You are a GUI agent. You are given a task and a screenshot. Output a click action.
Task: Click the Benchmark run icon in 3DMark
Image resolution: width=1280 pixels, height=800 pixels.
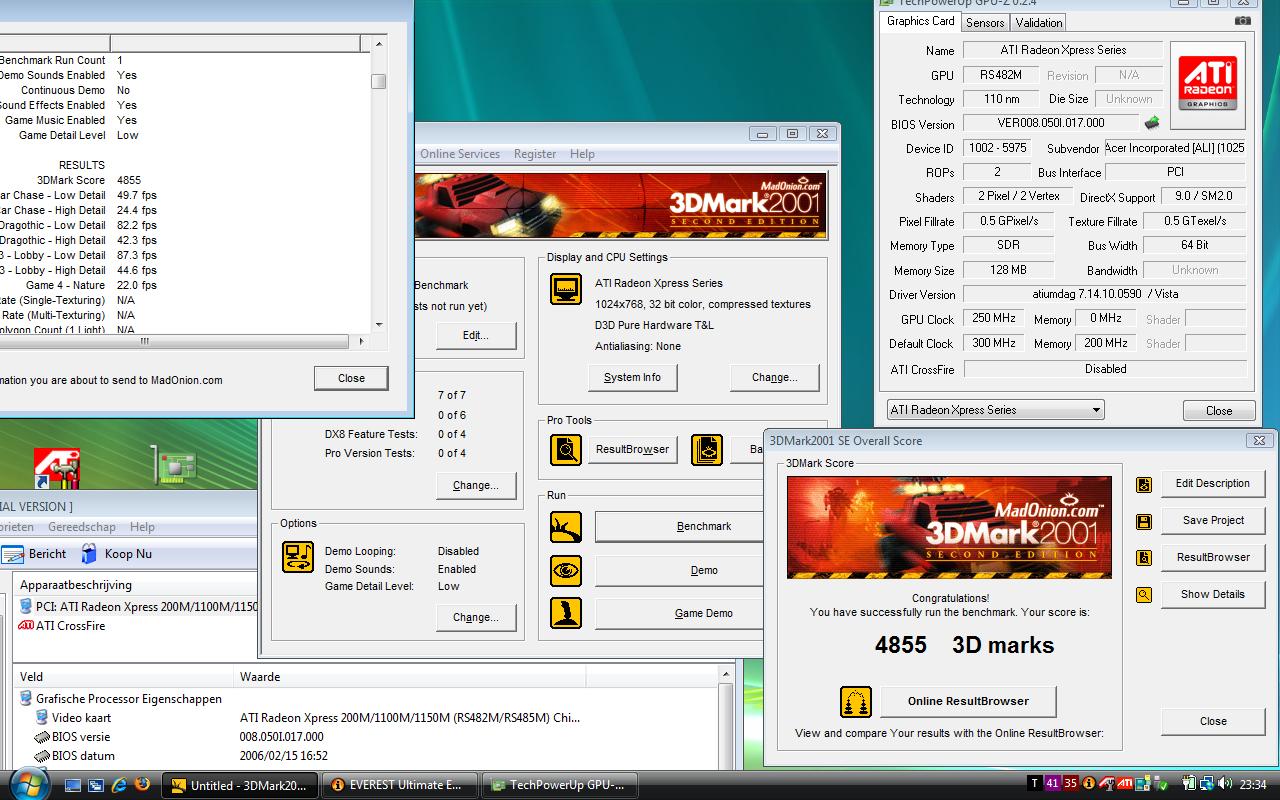tap(566, 527)
